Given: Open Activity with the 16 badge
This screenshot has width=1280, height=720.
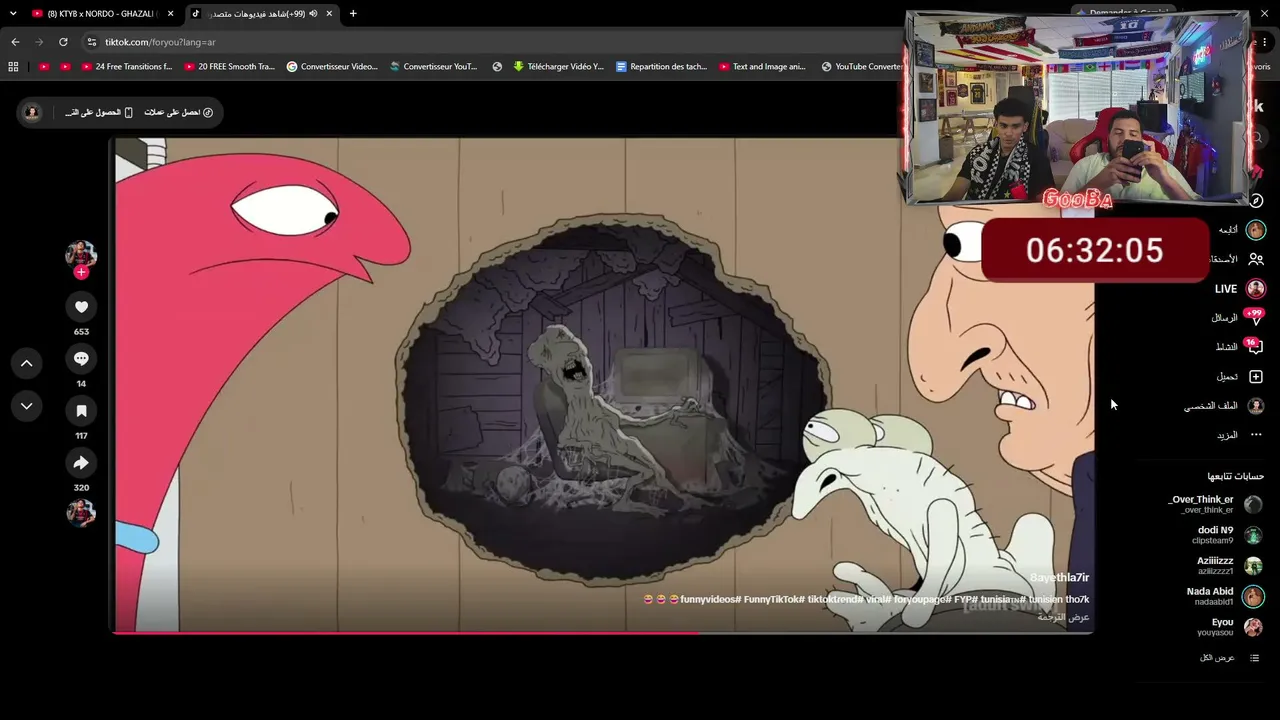Looking at the screenshot, I should 1239,347.
